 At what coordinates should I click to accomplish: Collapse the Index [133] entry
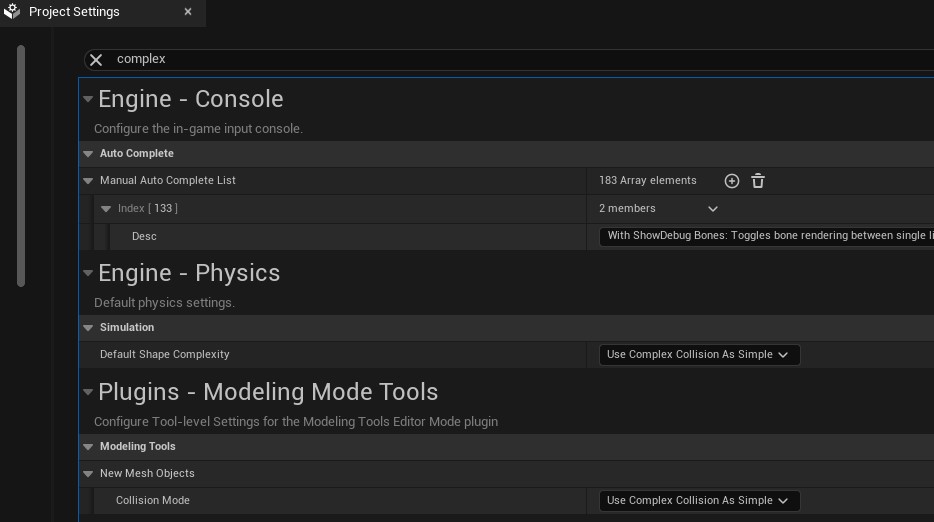pos(106,209)
